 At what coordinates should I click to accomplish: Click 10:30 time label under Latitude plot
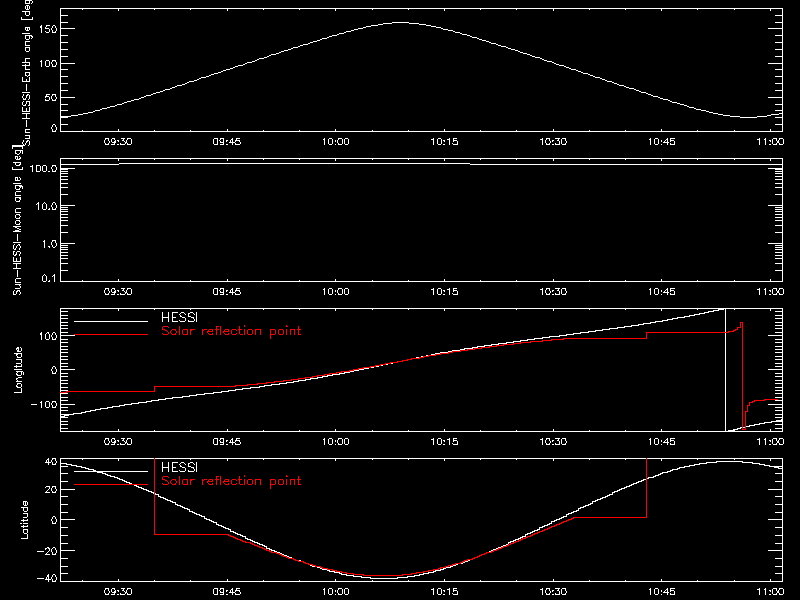pos(553,591)
